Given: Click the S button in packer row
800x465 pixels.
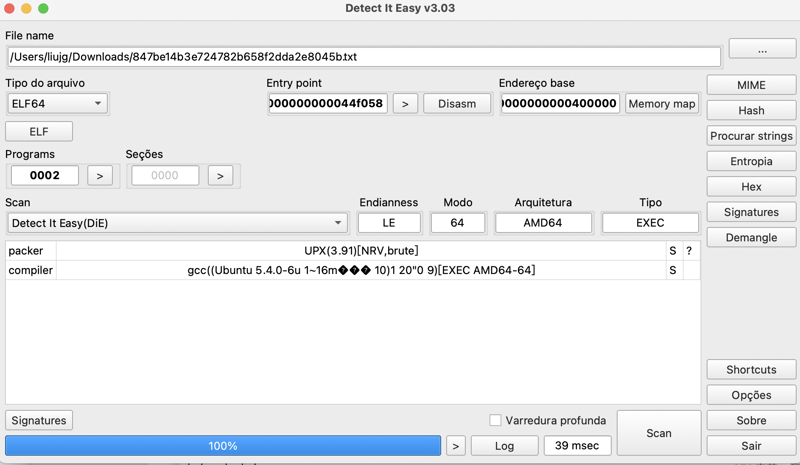Looking at the screenshot, I should 673,251.
